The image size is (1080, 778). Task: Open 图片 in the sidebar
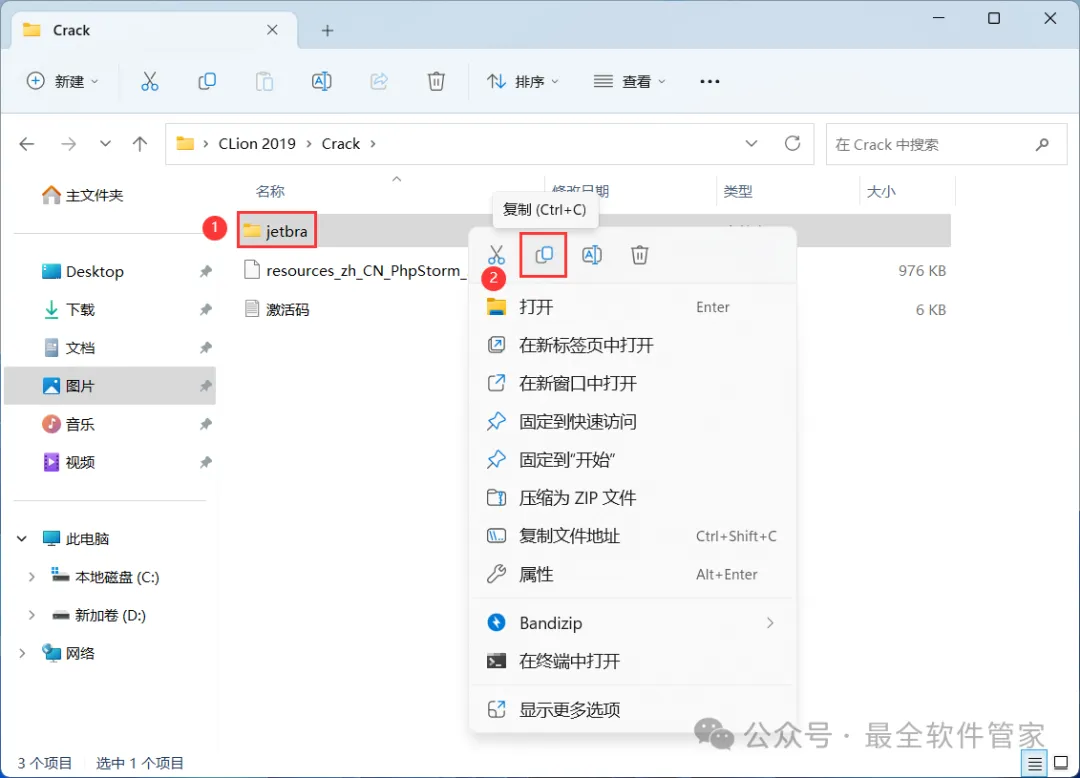point(110,386)
